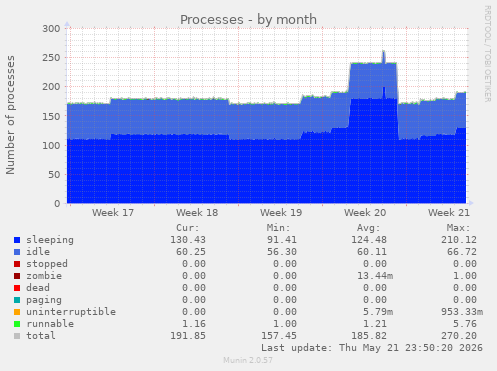Image resolution: width=497 pixels, height=371 pixels.
Task: Click the runnable max value 5.76
Action: [465, 324]
